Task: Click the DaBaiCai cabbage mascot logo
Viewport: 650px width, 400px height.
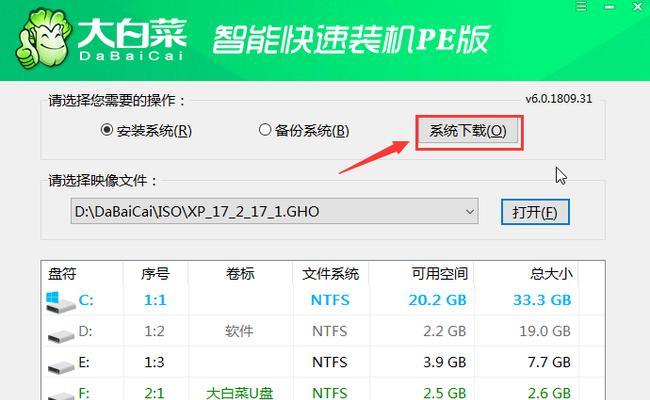Action: (x=44, y=39)
